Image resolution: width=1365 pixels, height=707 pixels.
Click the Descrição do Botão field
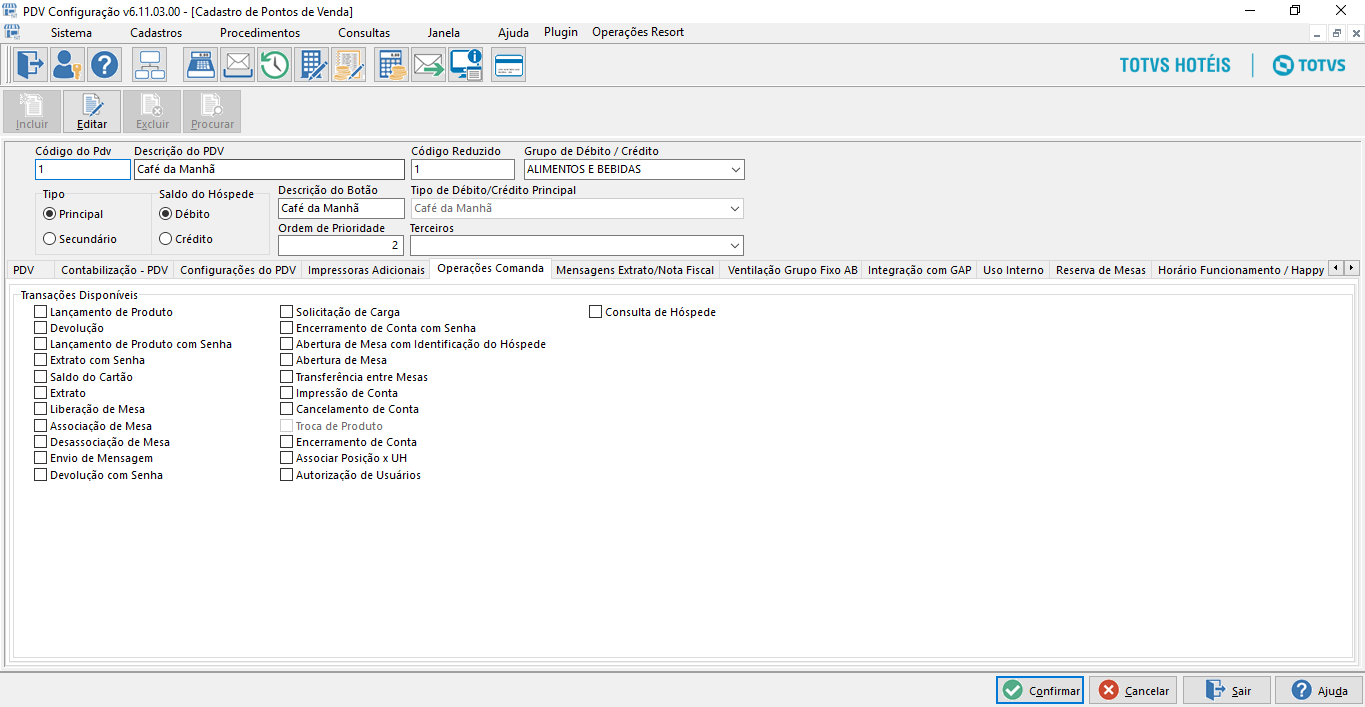point(341,208)
